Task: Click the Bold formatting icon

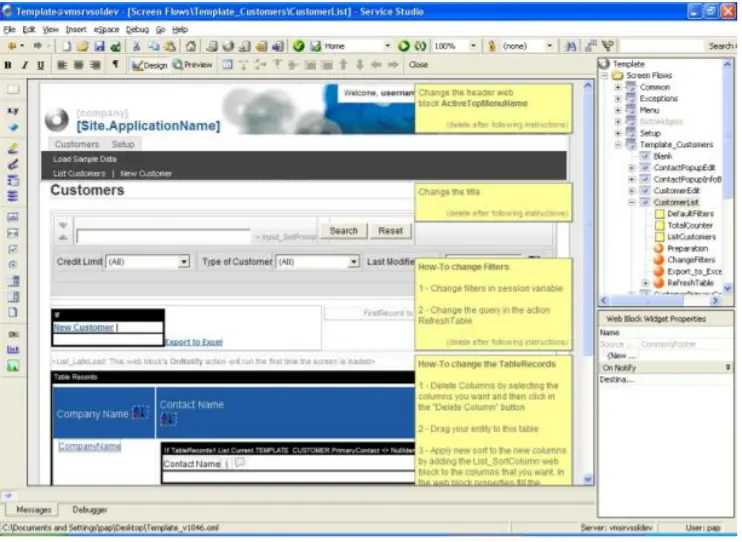Action: pyautogui.click(x=9, y=65)
